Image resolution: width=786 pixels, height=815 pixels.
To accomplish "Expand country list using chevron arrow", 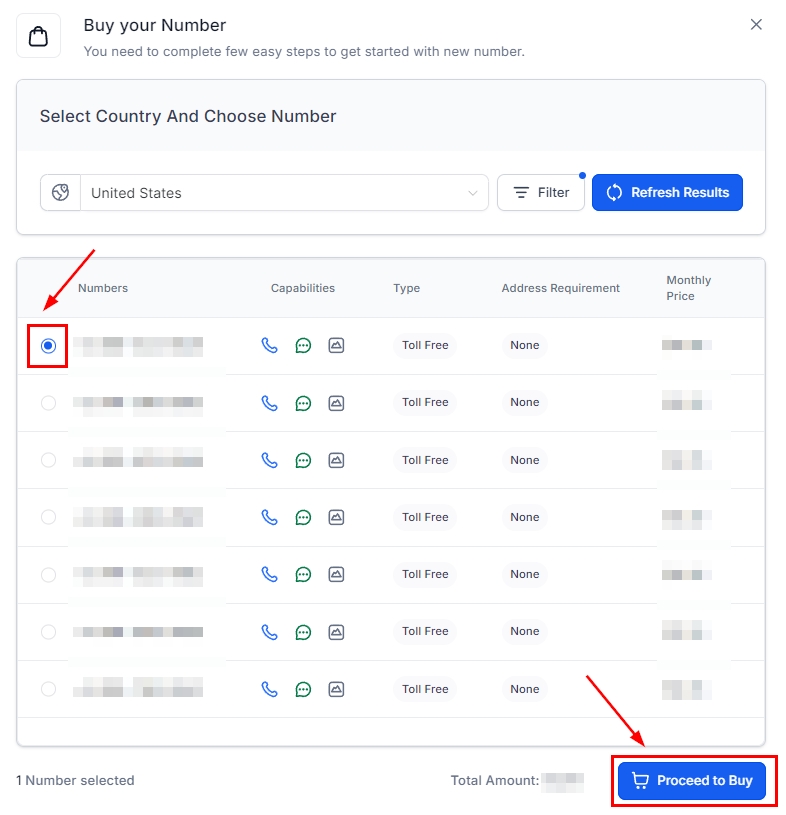I will tap(473, 193).
